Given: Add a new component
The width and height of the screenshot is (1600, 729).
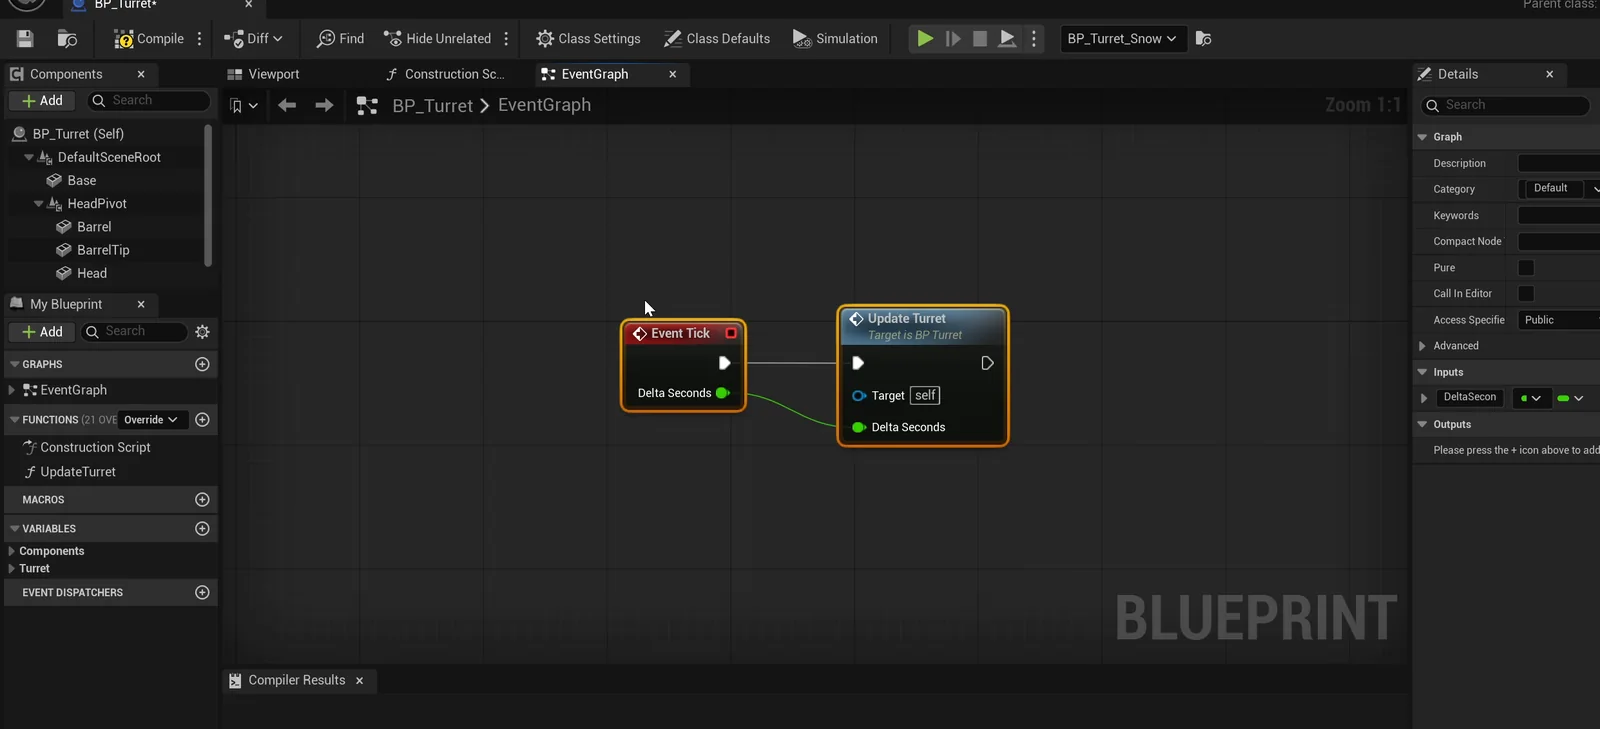Looking at the screenshot, I should coord(42,101).
